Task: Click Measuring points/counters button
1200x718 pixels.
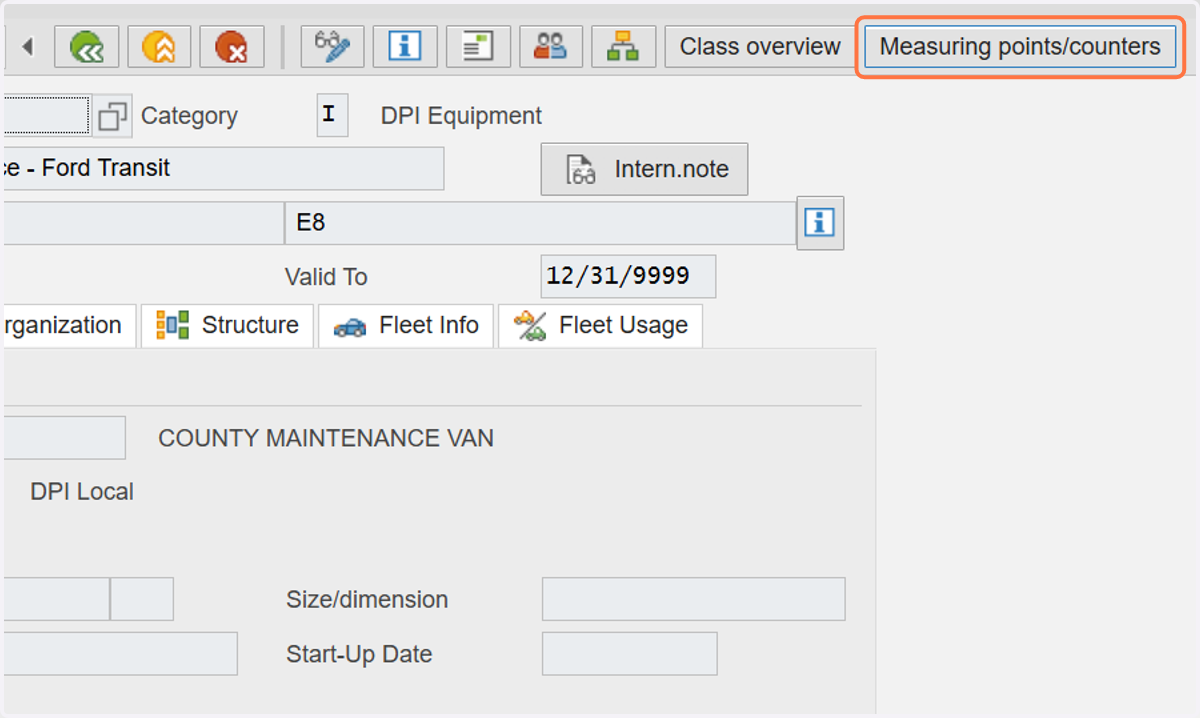Action: (1020, 46)
